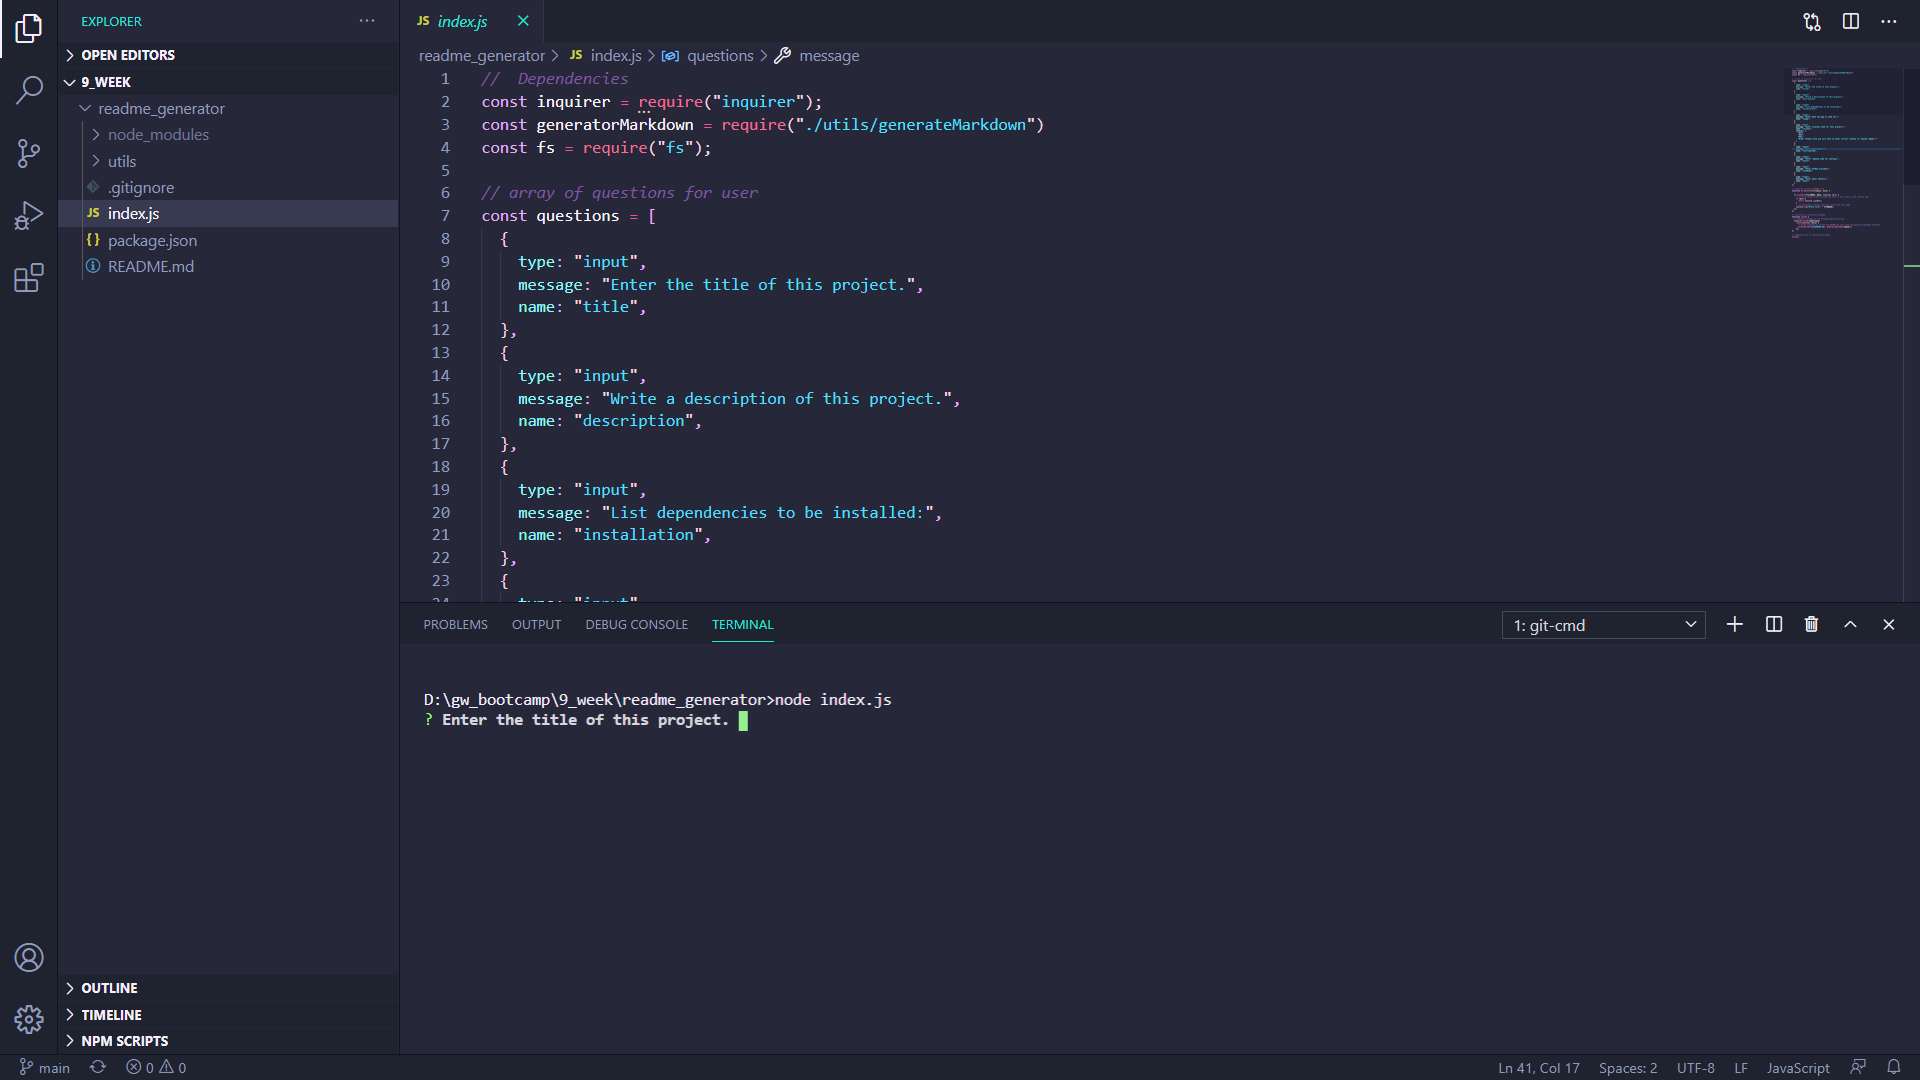Click the JavaScript language mode indicator
The image size is (1920, 1080).
[1797, 1067]
